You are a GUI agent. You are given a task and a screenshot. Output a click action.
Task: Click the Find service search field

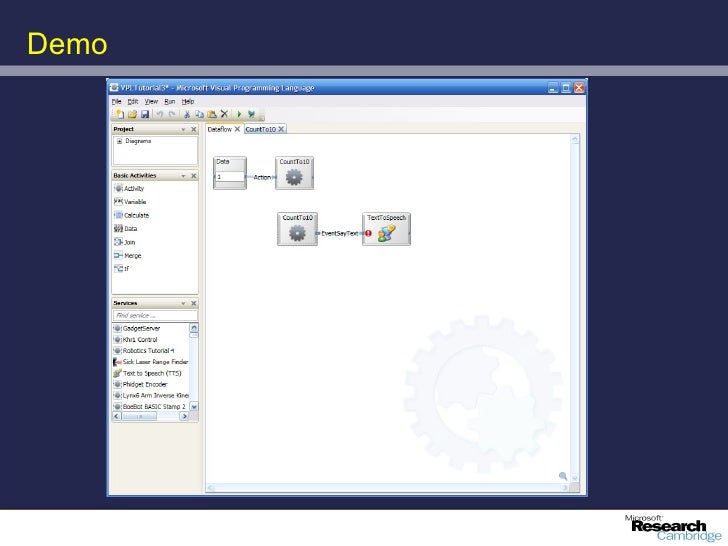pos(155,315)
